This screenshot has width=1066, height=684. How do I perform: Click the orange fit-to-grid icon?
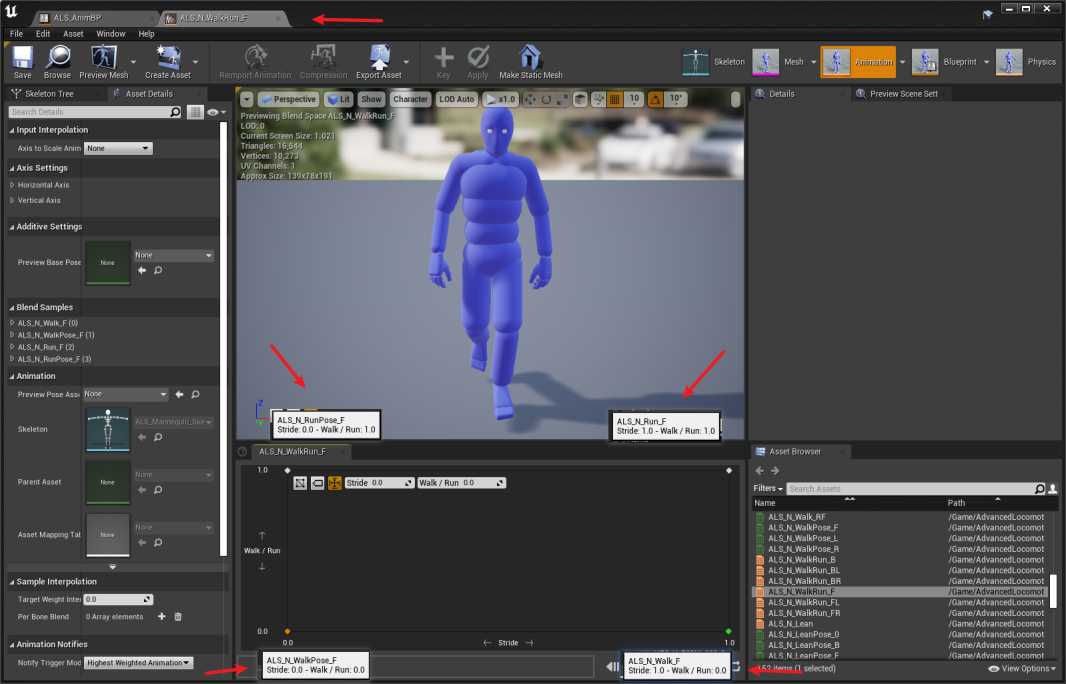334,483
